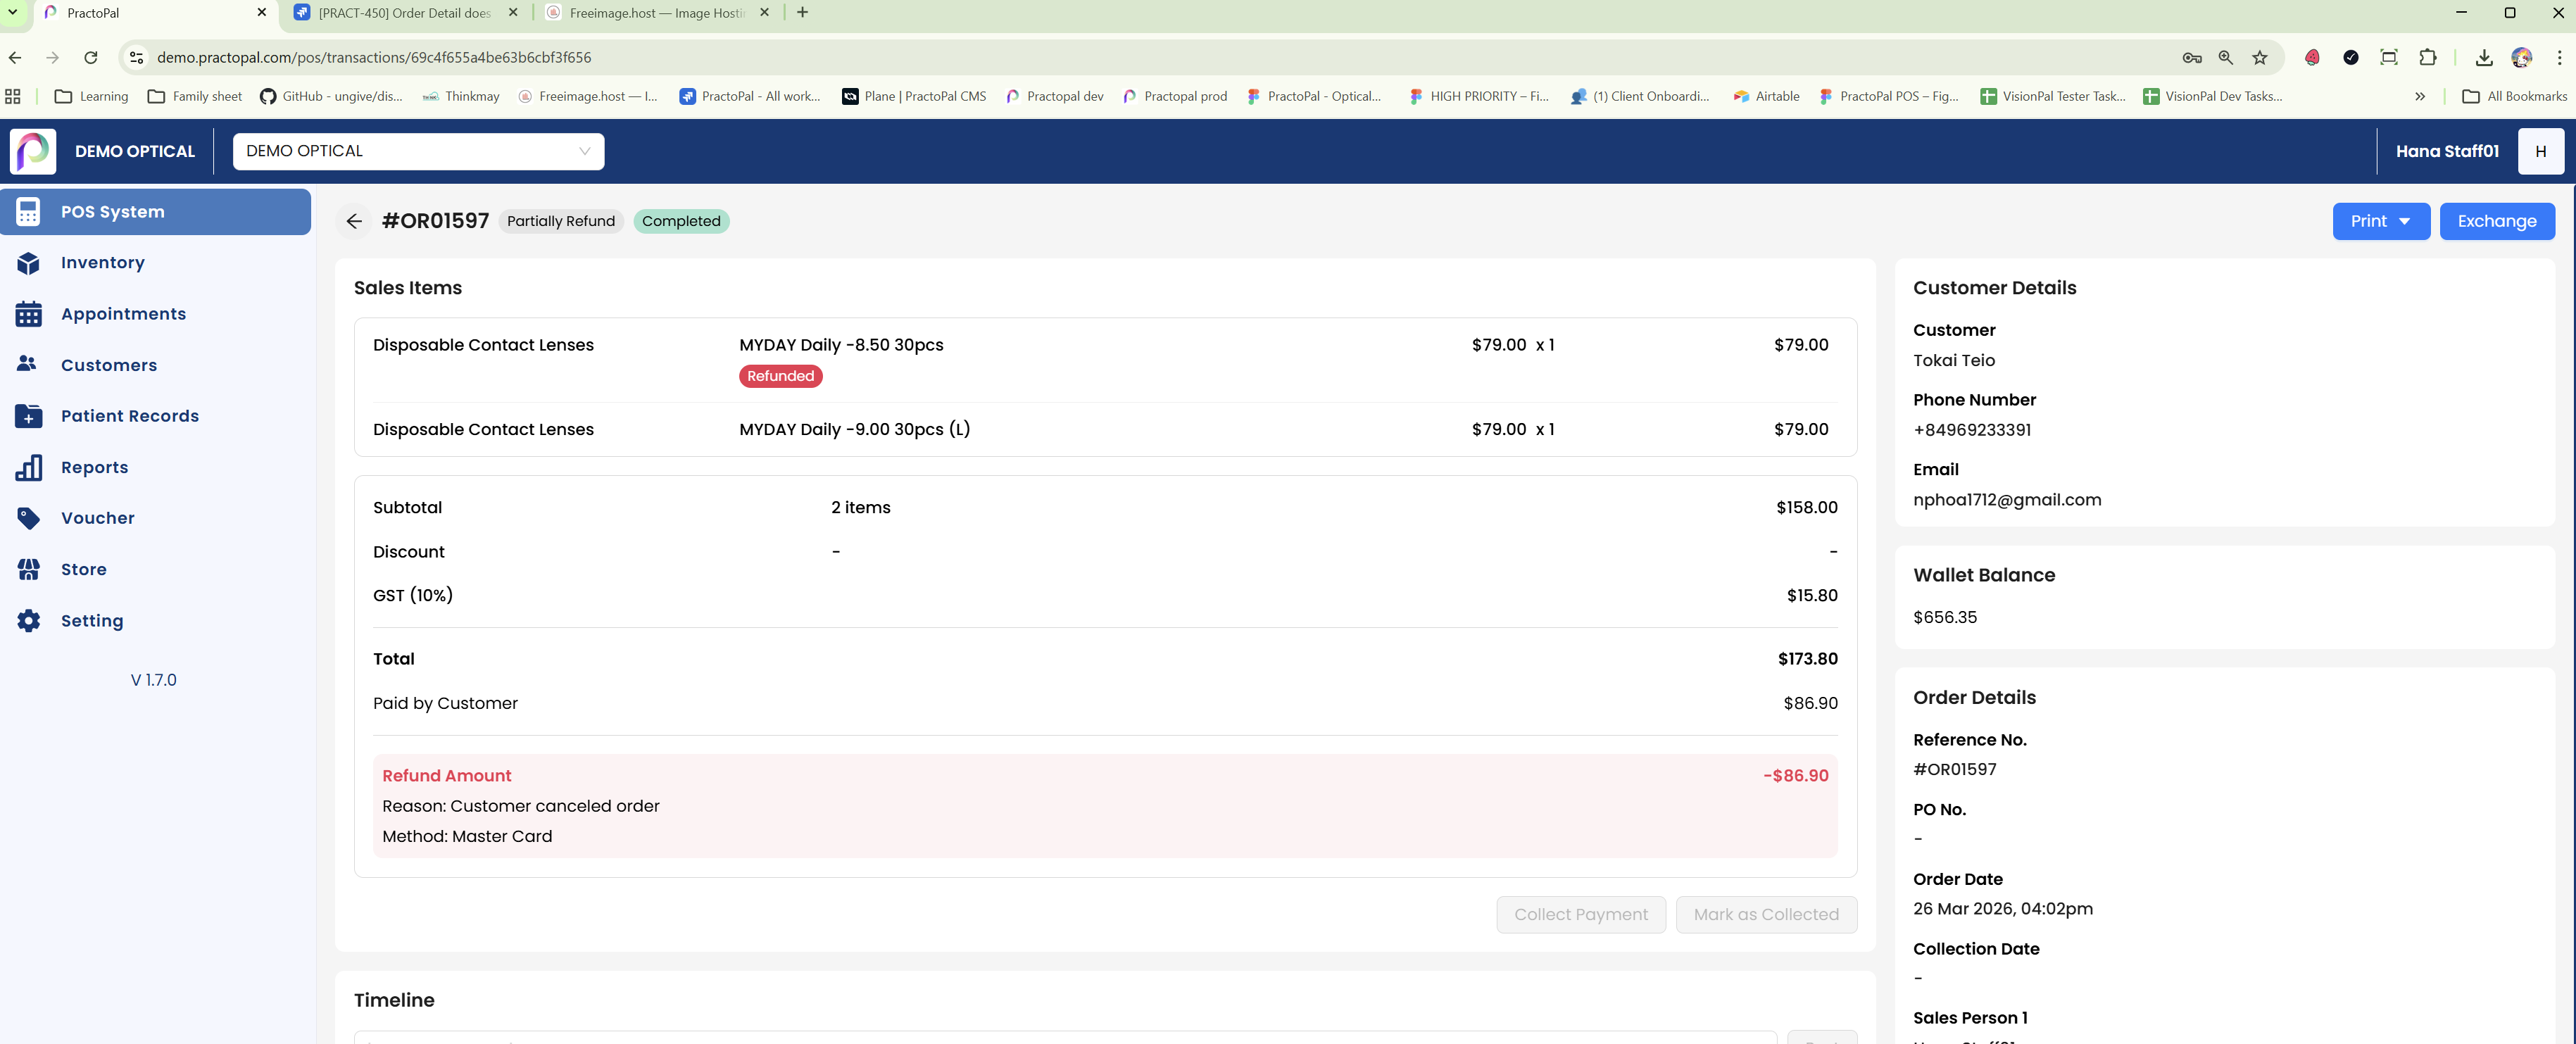This screenshot has height=1044, width=2576.
Task: Click the back arrow beside #OR01597
Action: (354, 221)
